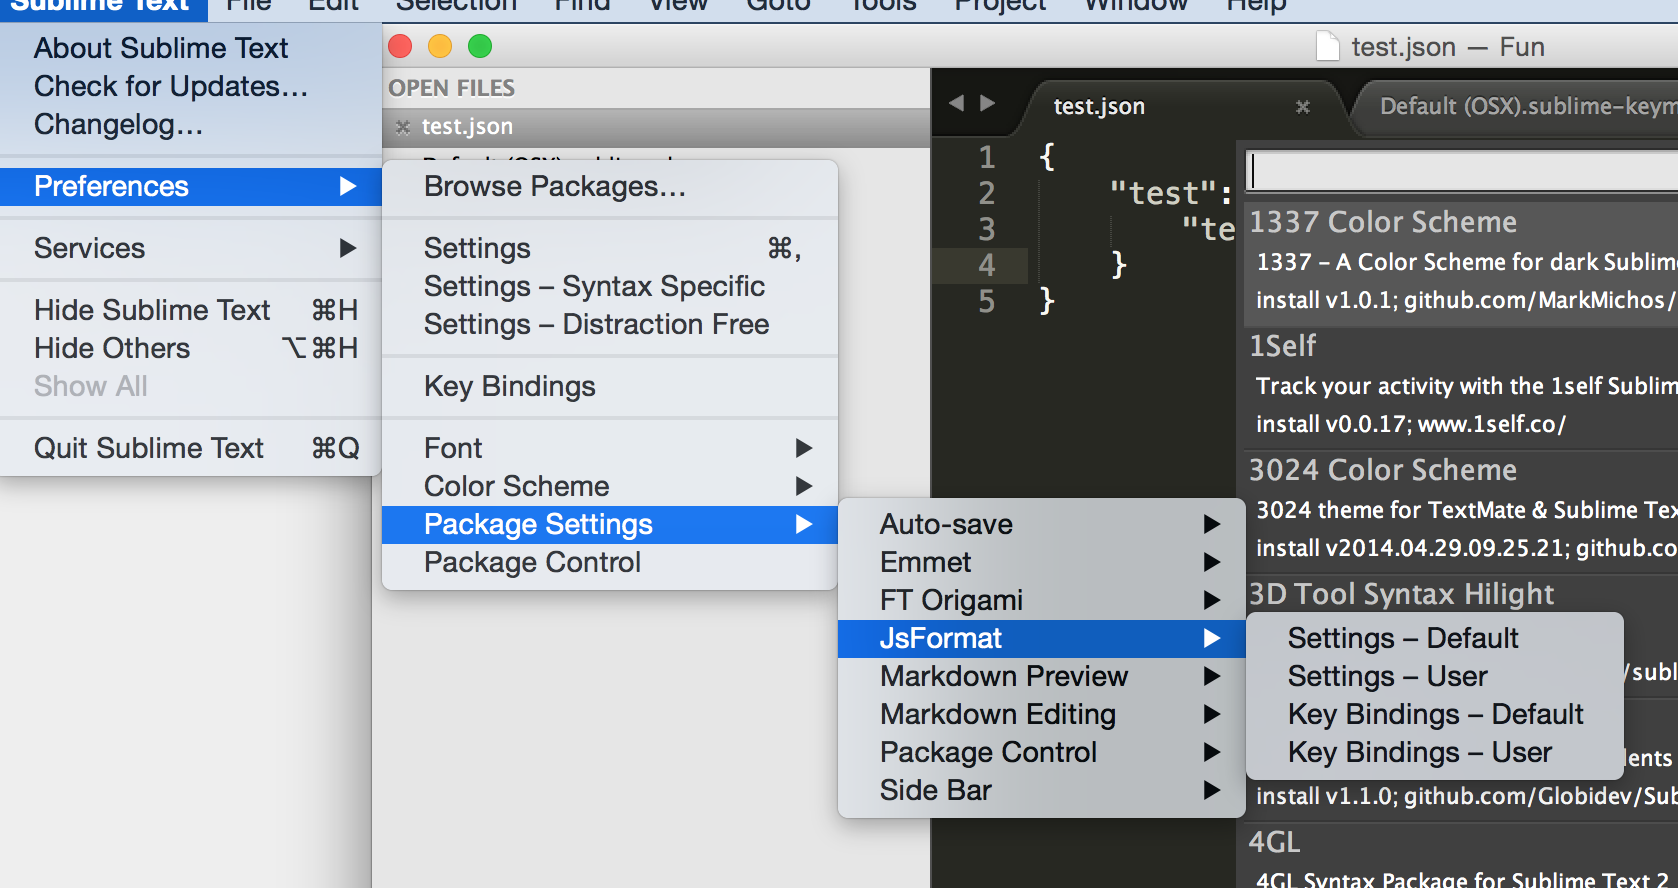This screenshot has width=1678, height=888.
Task: Expand the Emmet package settings submenu
Action: pyautogui.click(x=1040, y=562)
